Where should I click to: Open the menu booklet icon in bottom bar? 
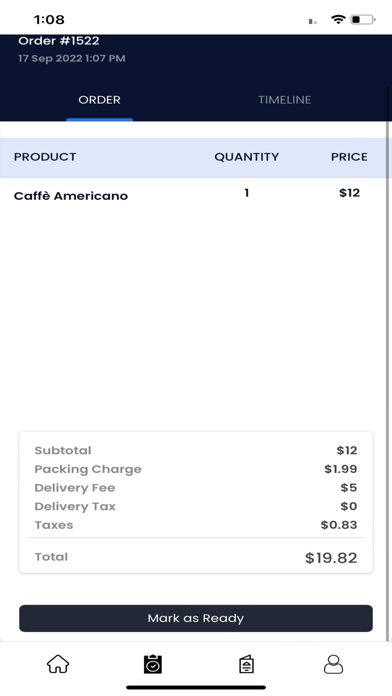(x=246, y=664)
